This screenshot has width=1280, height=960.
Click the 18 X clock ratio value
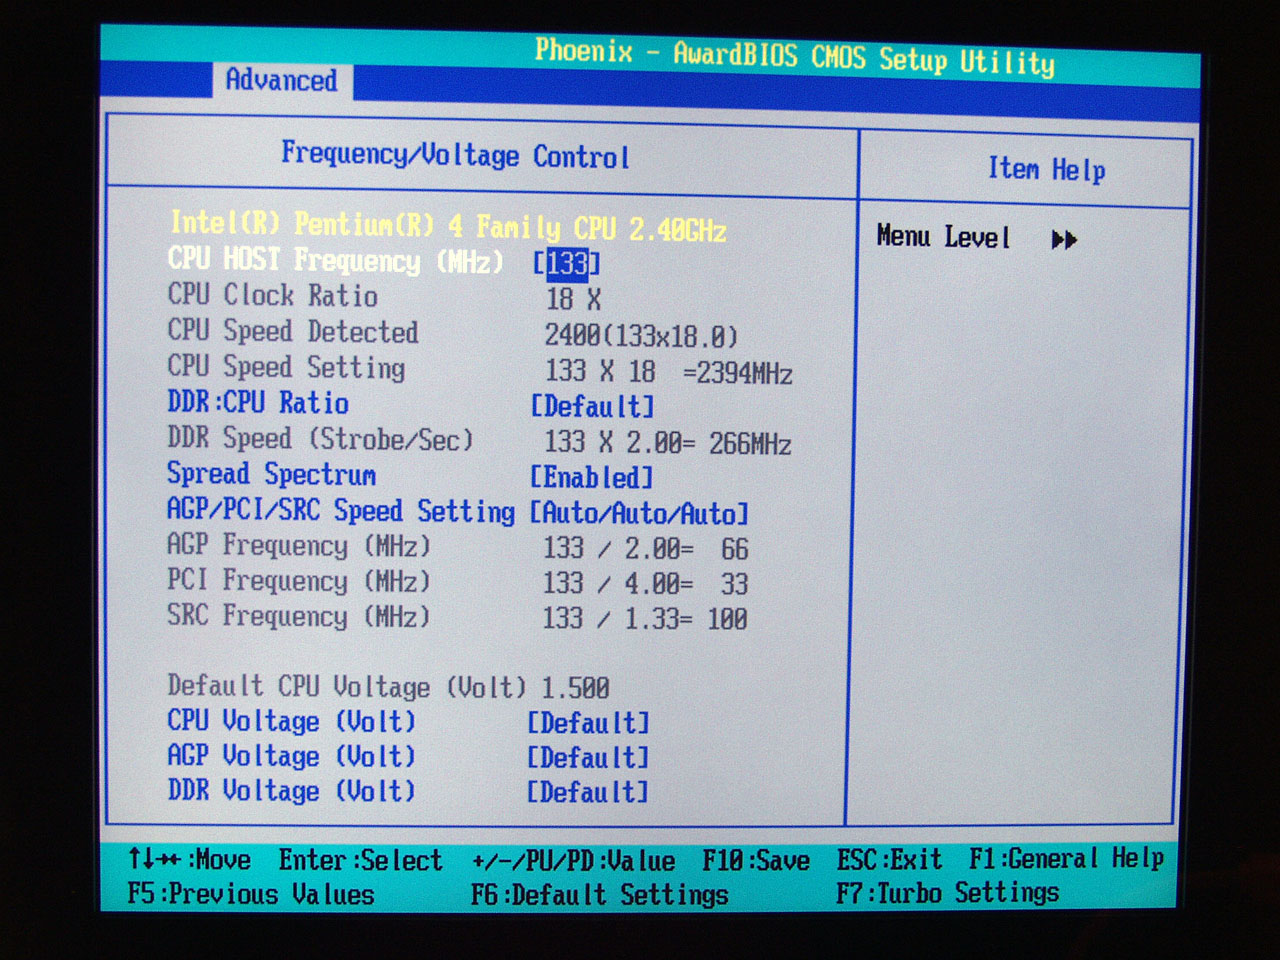(574, 299)
